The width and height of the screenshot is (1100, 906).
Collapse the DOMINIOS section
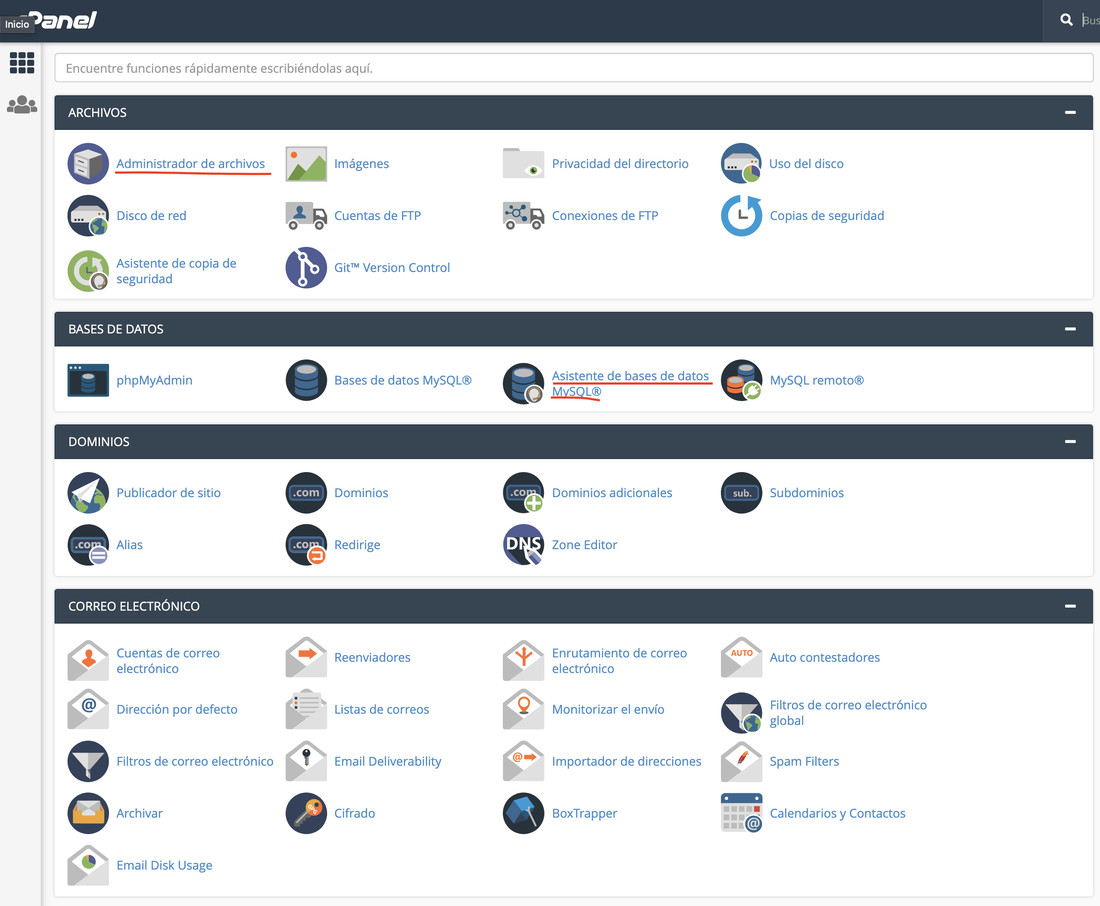pyautogui.click(x=1070, y=441)
